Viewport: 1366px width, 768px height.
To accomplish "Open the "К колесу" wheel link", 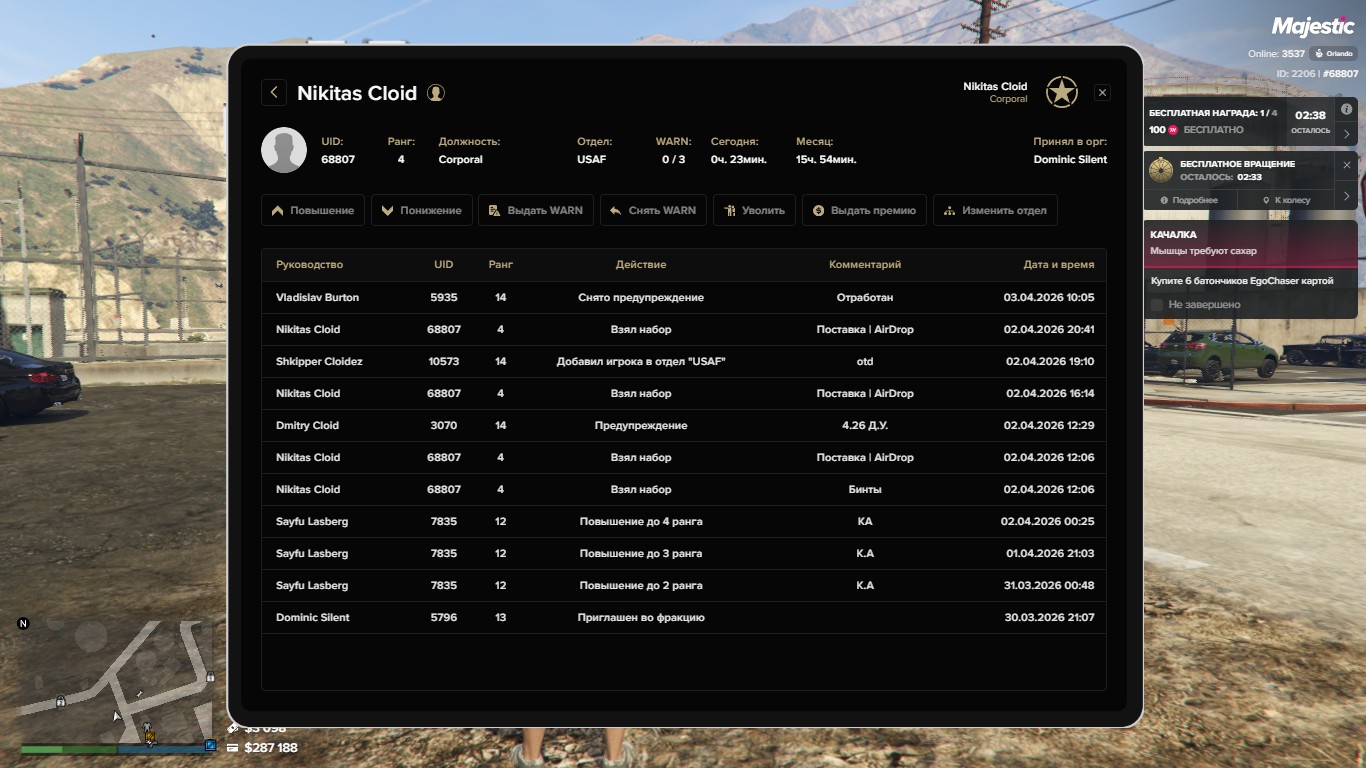I will click(x=1285, y=200).
